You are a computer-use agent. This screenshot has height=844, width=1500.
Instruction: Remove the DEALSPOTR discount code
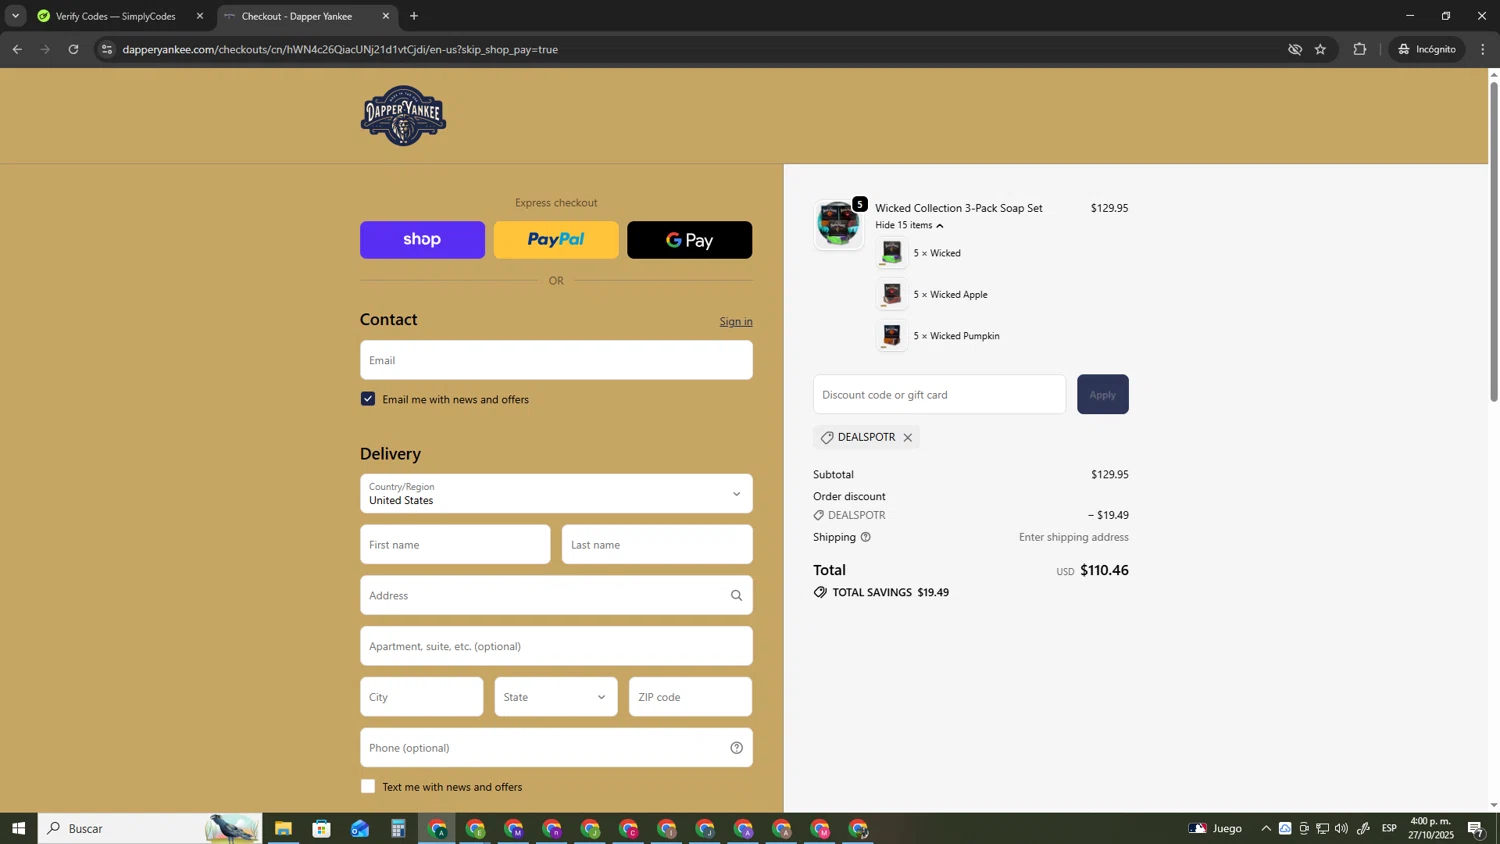pos(908,438)
